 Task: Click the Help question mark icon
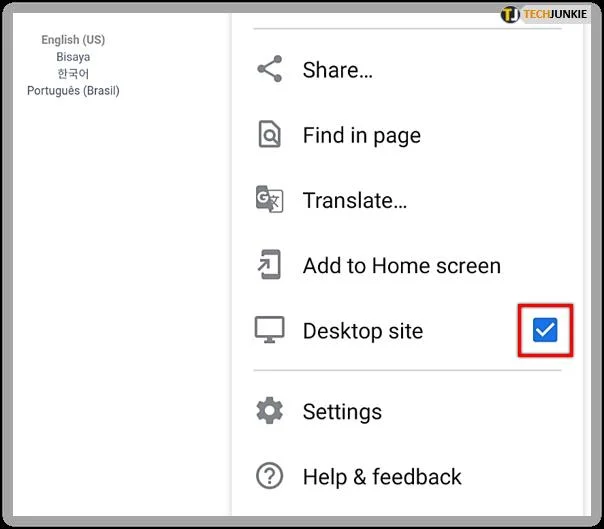tap(269, 477)
